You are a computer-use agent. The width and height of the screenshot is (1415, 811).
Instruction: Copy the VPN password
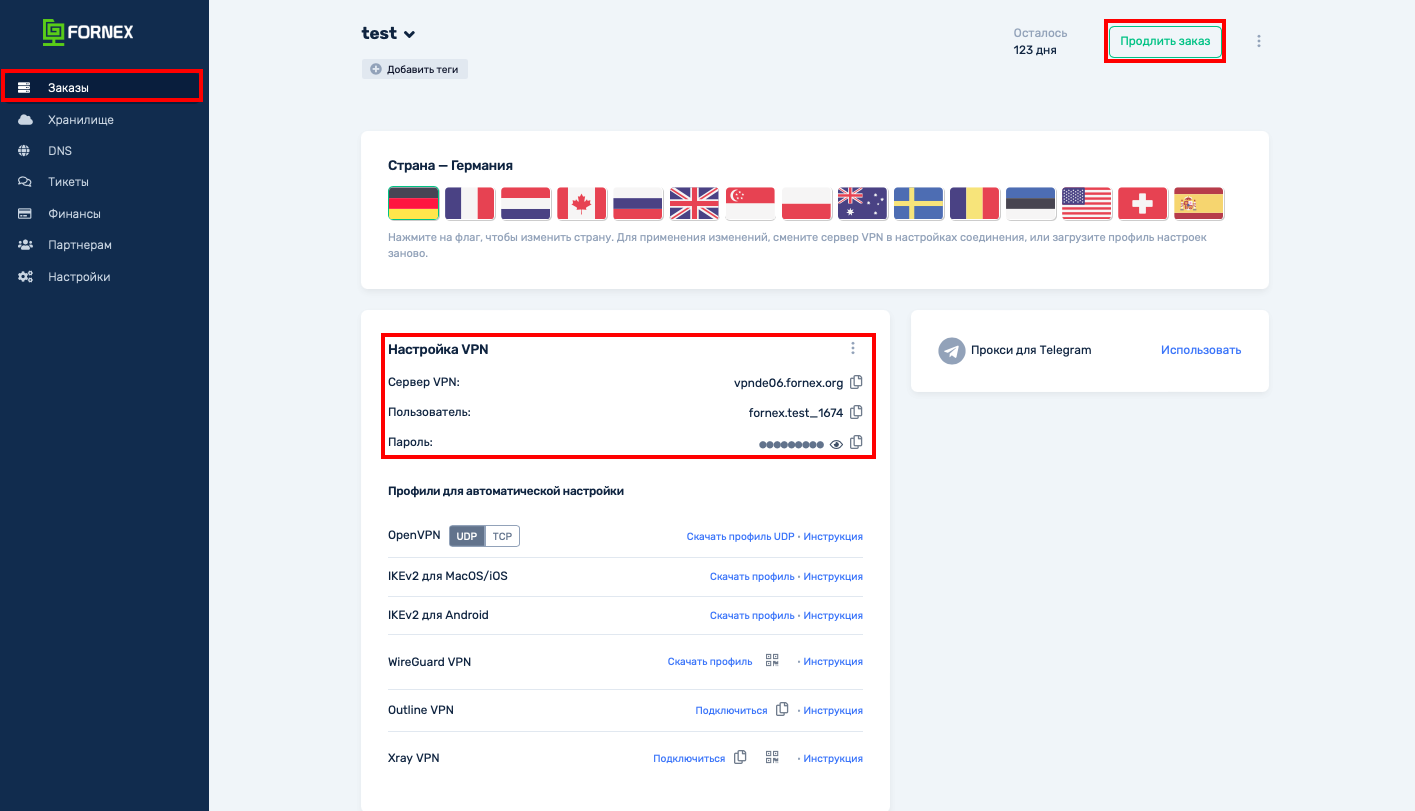856,442
